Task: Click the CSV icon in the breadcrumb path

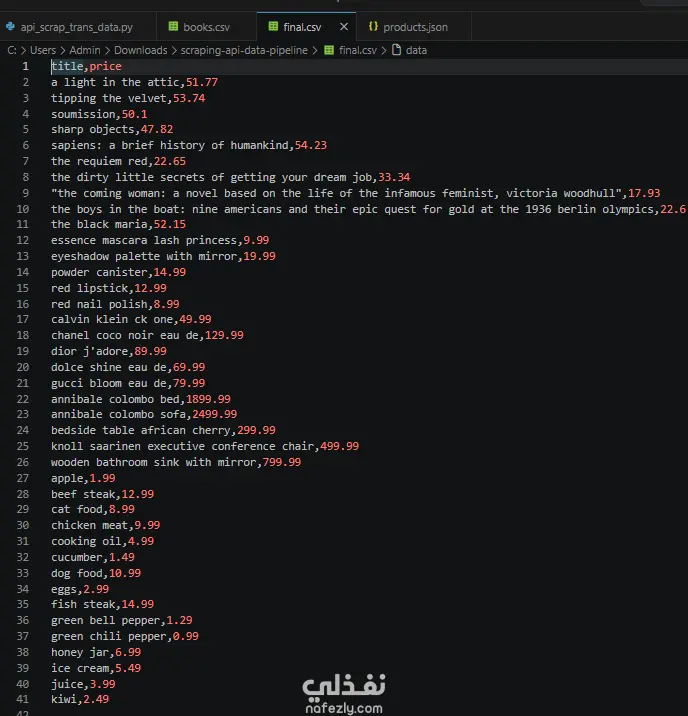Action: click(329, 50)
